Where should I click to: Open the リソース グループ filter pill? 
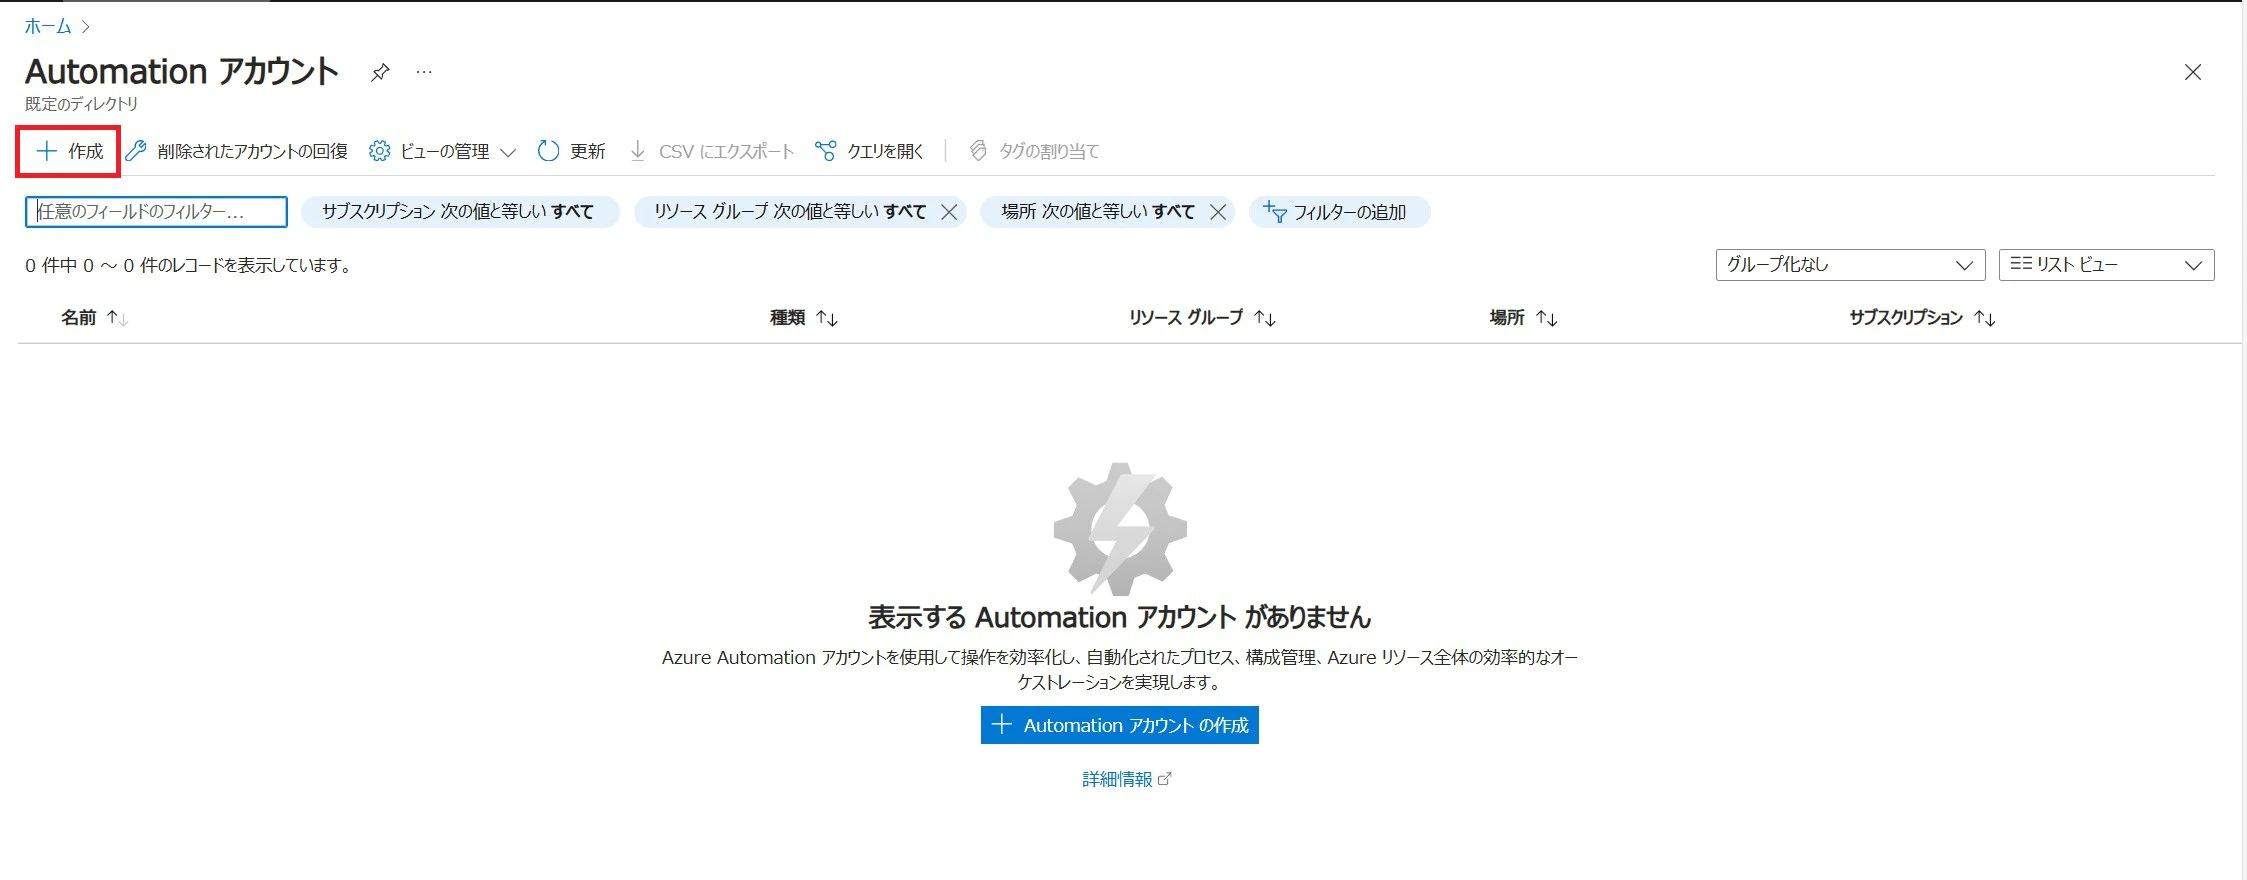[x=790, y=212]
